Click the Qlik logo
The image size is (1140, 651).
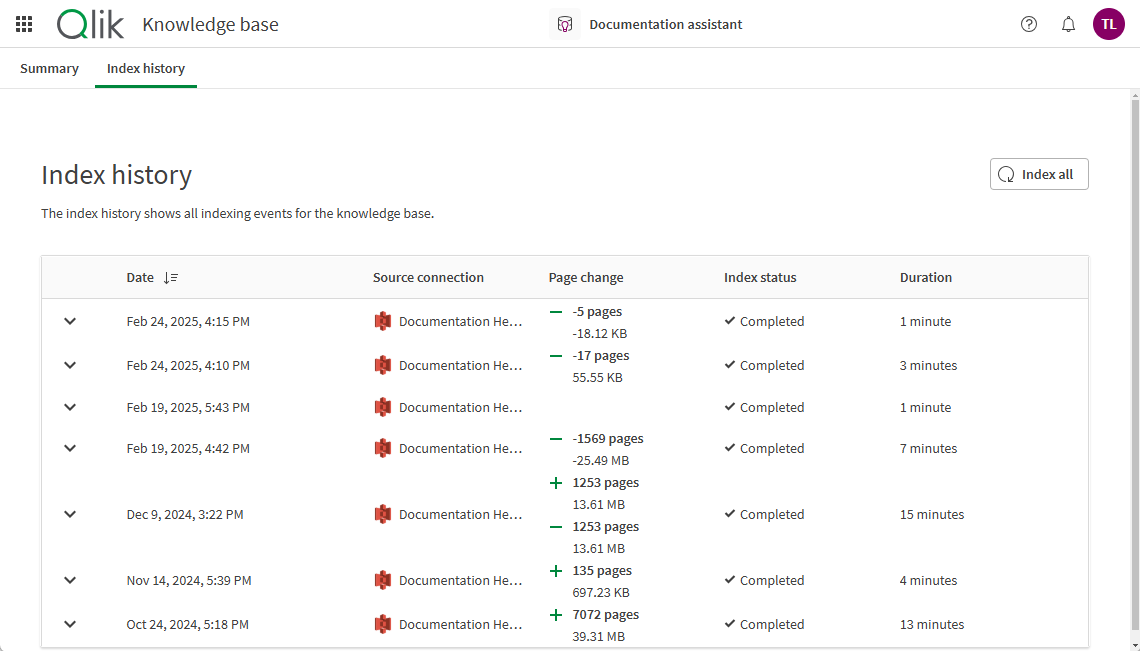(x=90, y=24)
